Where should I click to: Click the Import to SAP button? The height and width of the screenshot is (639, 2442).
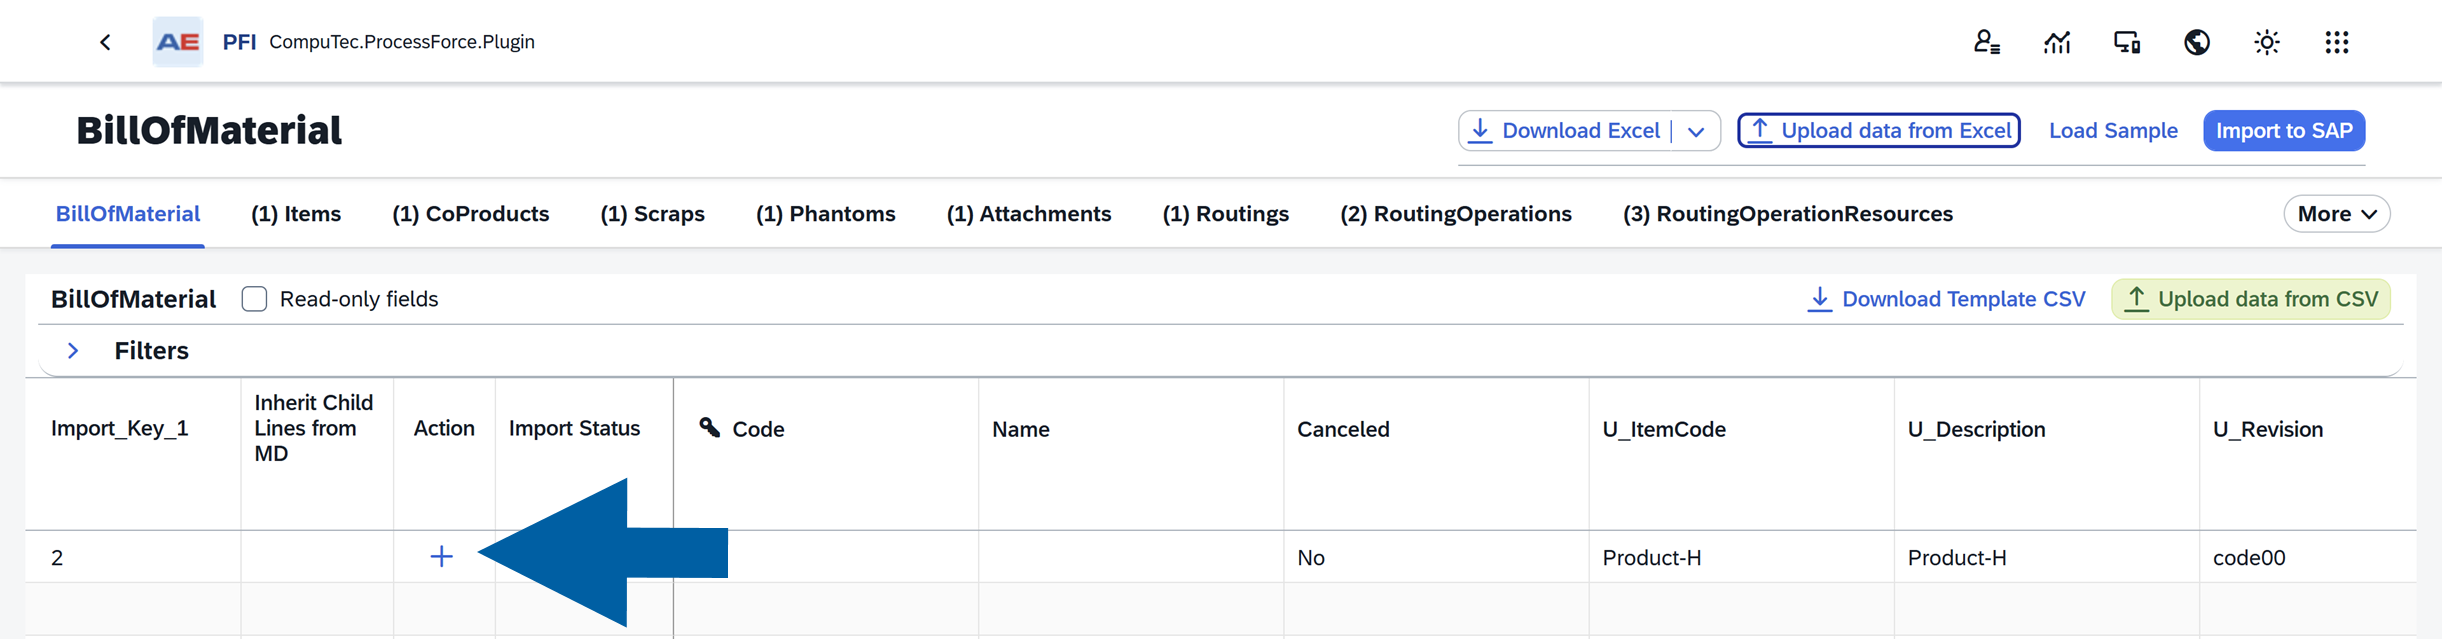tap(2284, 131)
